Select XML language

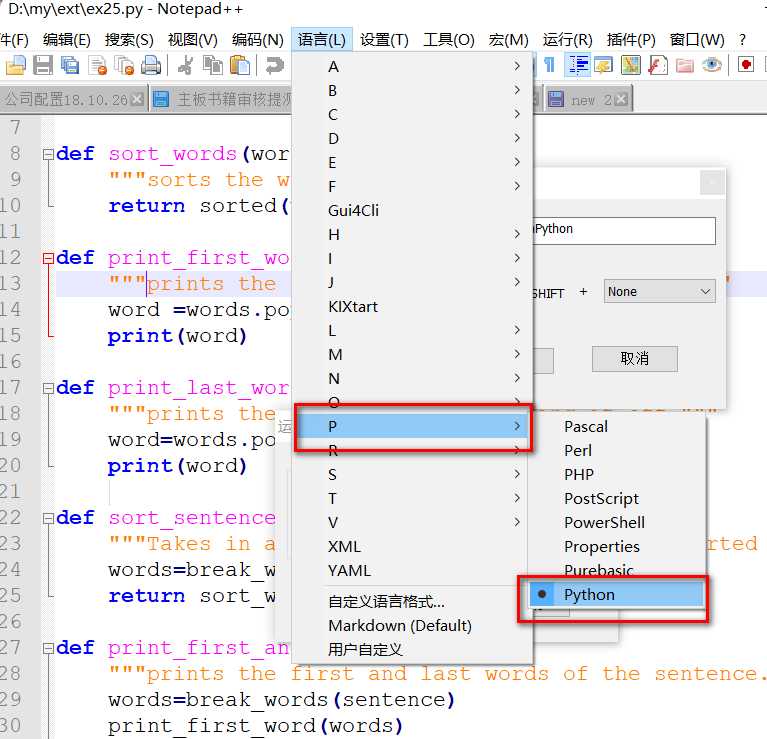click(412, 546)
